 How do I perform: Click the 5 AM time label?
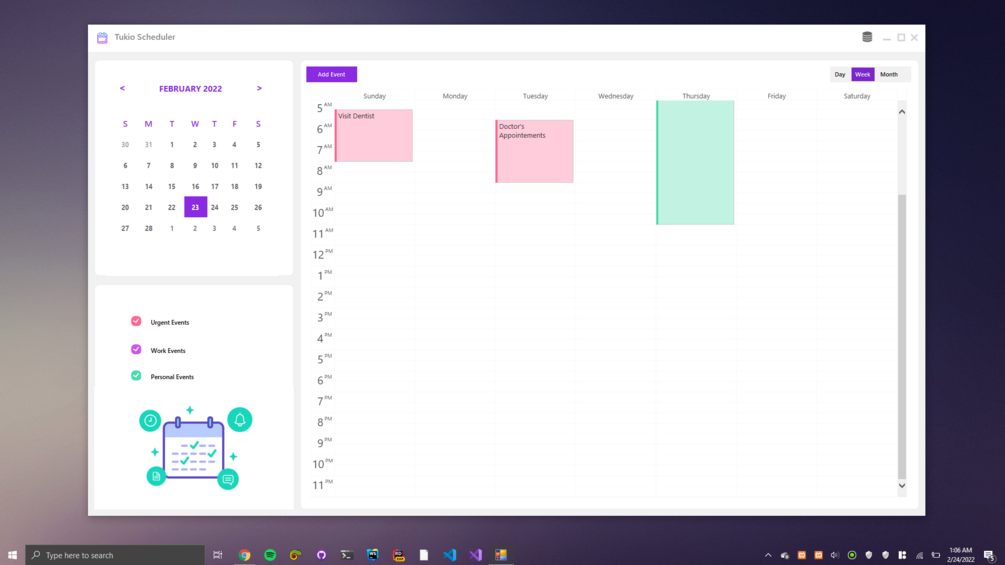pyautogui.click(x=324, y=108)
